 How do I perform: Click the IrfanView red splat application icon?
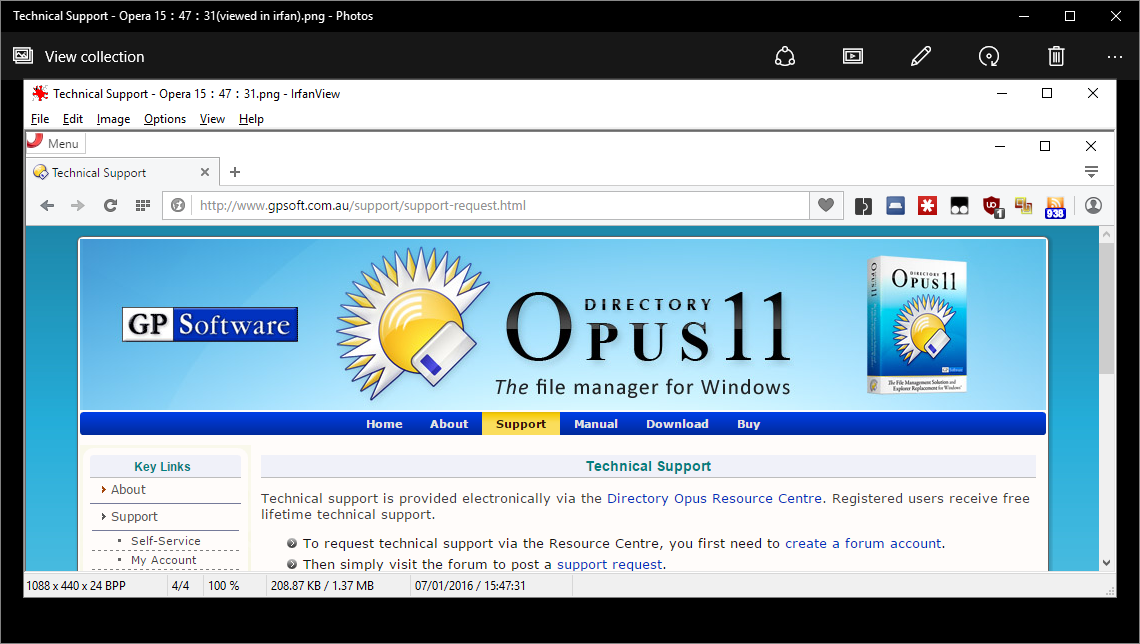(39, 93)
